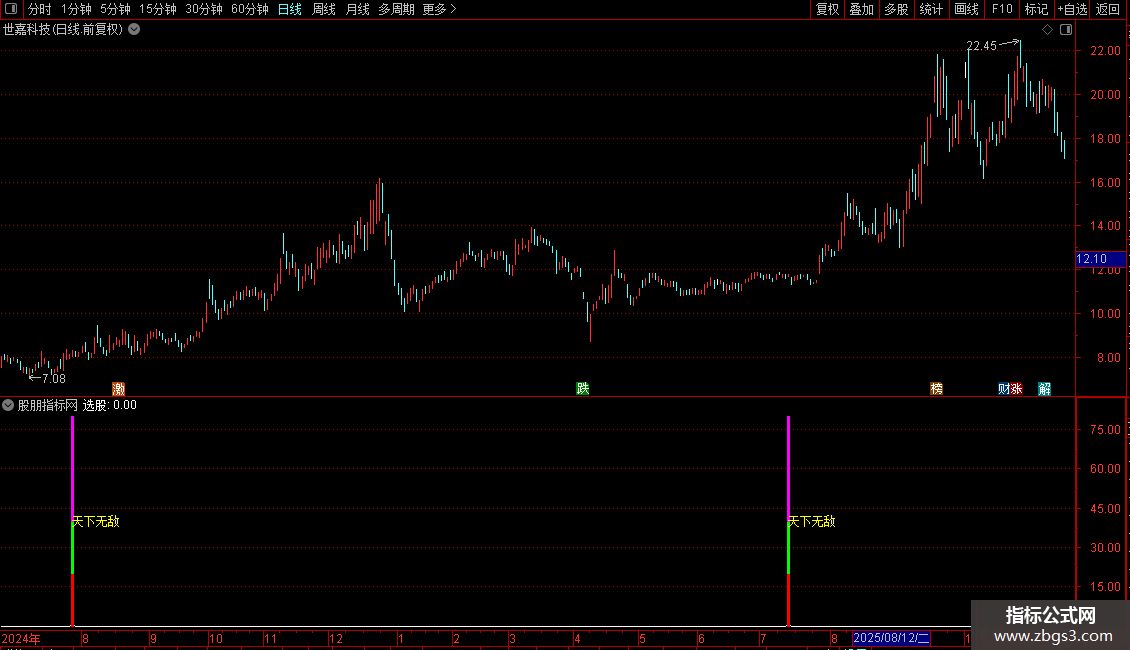Click the 标记 mark button
The width and height of the screenshot is (1130, 650).
[1036, 9]
